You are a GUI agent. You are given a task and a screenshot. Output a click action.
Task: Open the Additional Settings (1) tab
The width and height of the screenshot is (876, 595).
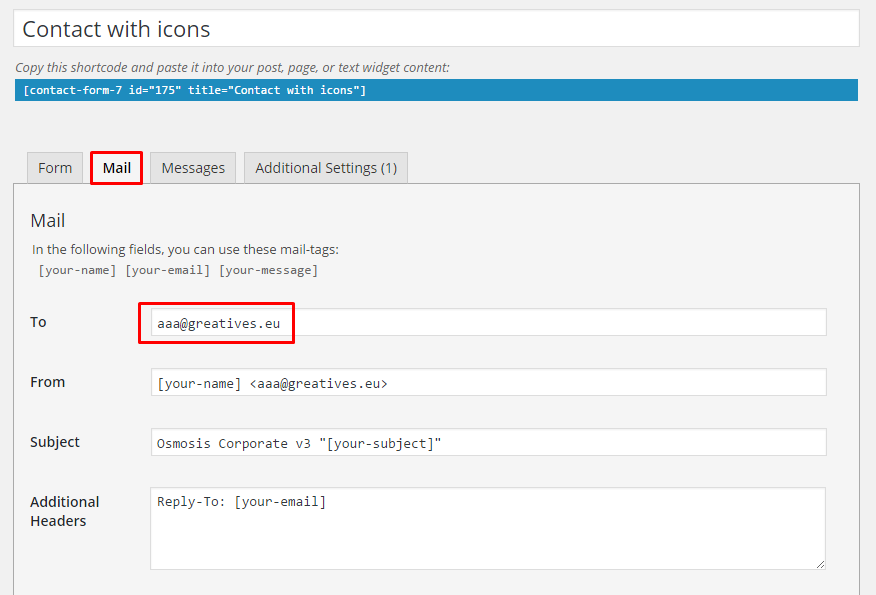pos(326,168)
